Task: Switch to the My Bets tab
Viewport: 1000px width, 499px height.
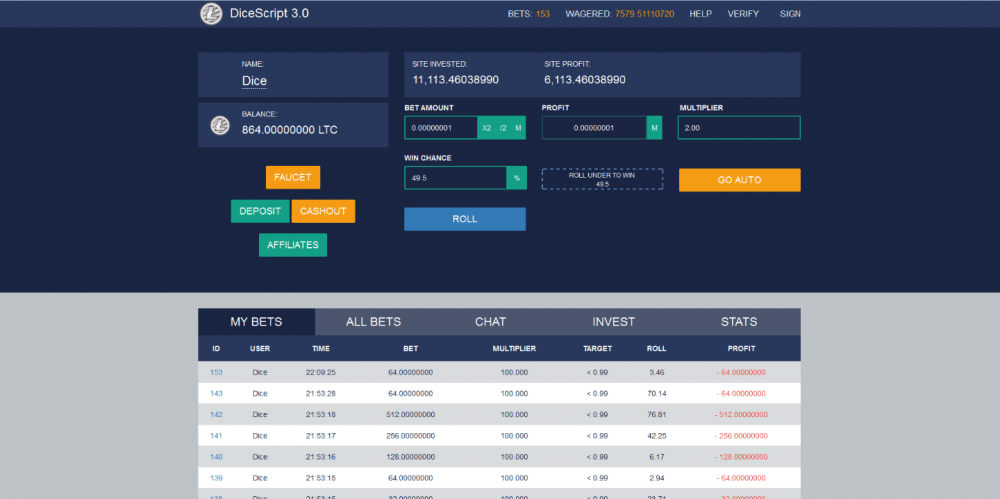Action: (x=256, y=322)
